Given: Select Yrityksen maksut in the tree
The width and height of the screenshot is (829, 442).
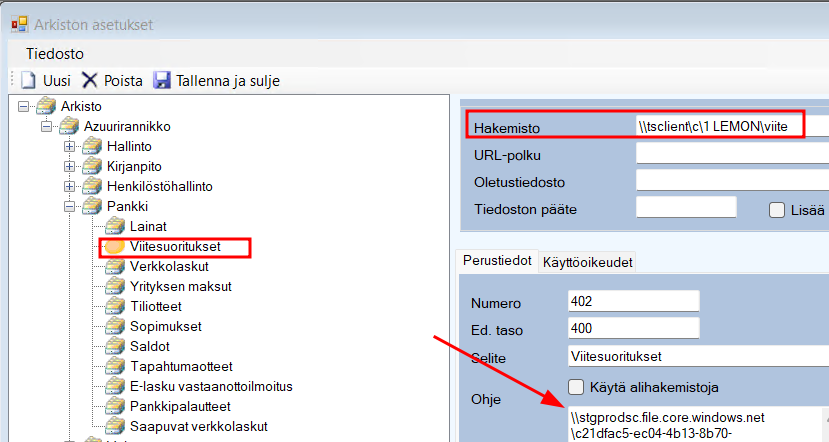Looking at the screenshot, I should (x=180, y=286).
